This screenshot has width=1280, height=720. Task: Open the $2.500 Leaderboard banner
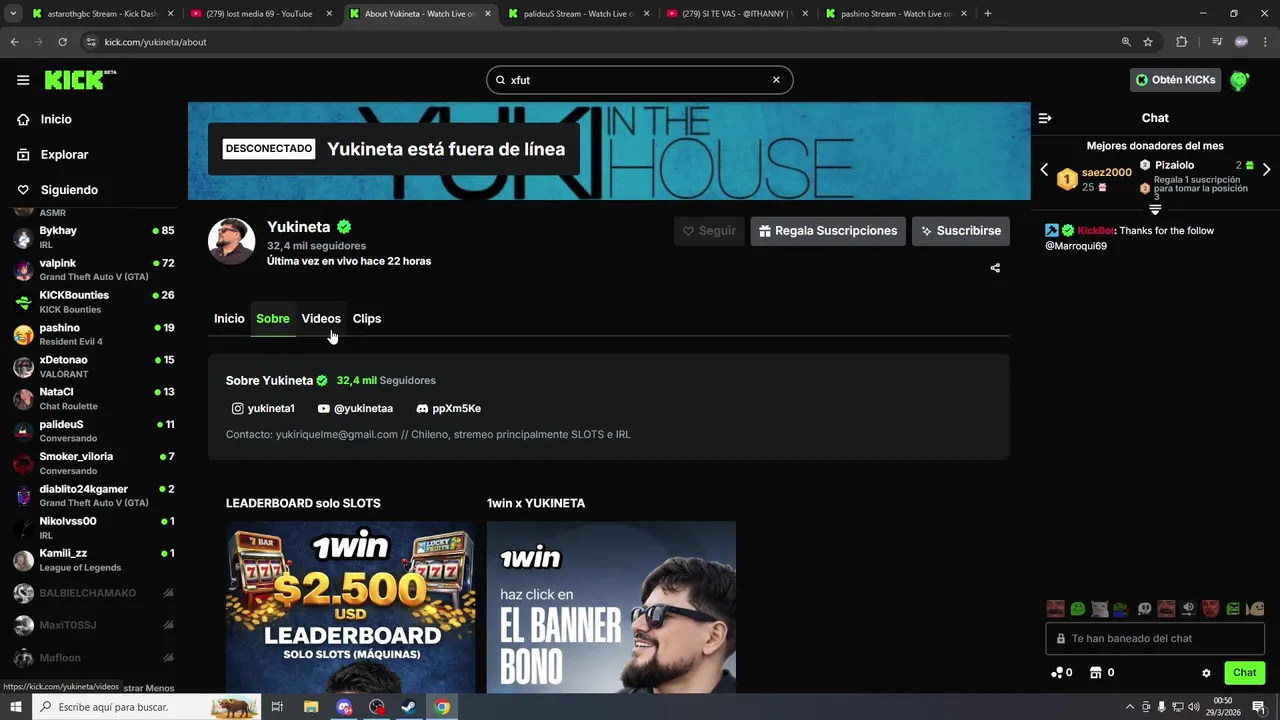350,607
